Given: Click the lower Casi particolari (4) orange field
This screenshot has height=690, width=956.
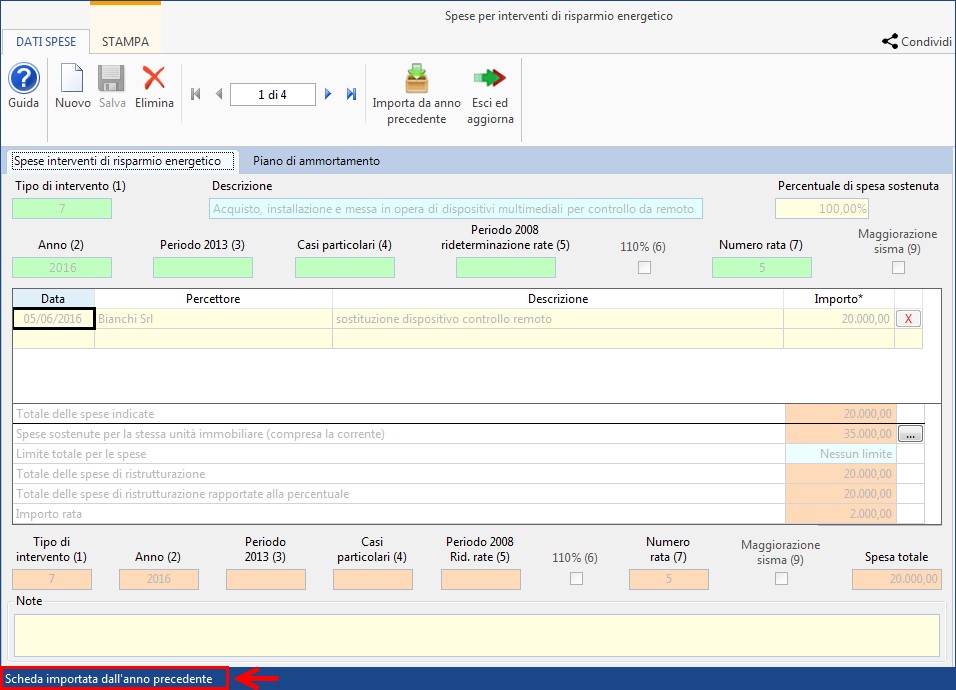Looking at the screenshot, I should pos(373,579).
